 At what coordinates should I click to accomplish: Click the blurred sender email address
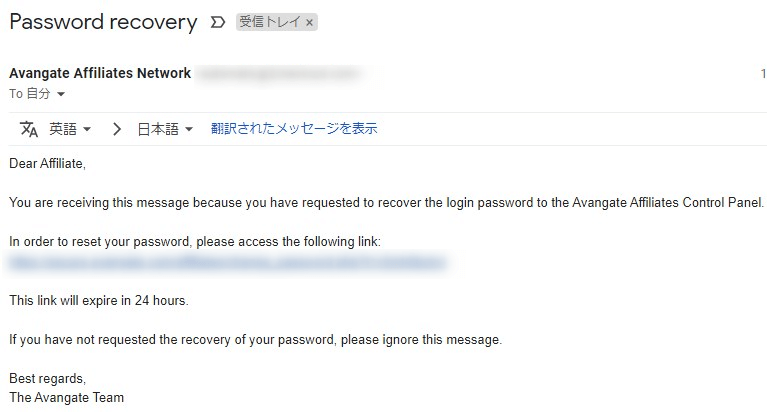click(279, 73)
